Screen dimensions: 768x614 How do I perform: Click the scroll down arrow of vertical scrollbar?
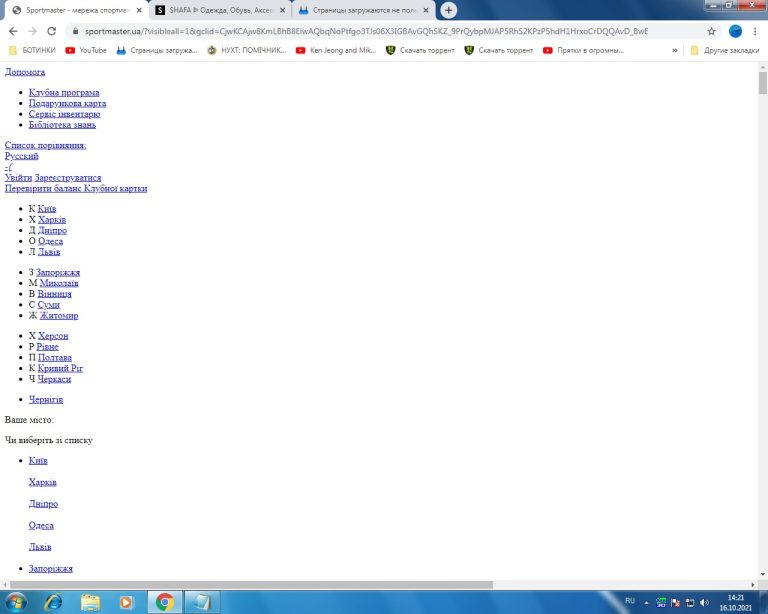[x=763, y=574]
